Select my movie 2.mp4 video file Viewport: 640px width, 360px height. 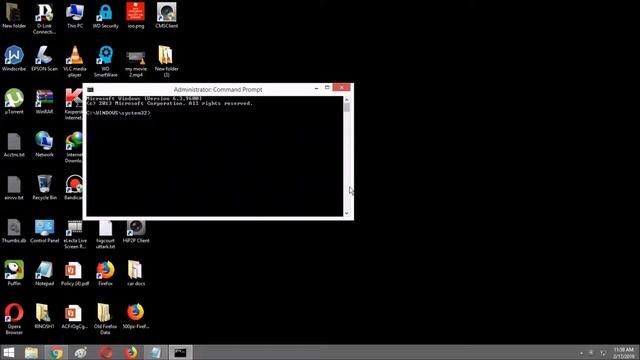136,63
